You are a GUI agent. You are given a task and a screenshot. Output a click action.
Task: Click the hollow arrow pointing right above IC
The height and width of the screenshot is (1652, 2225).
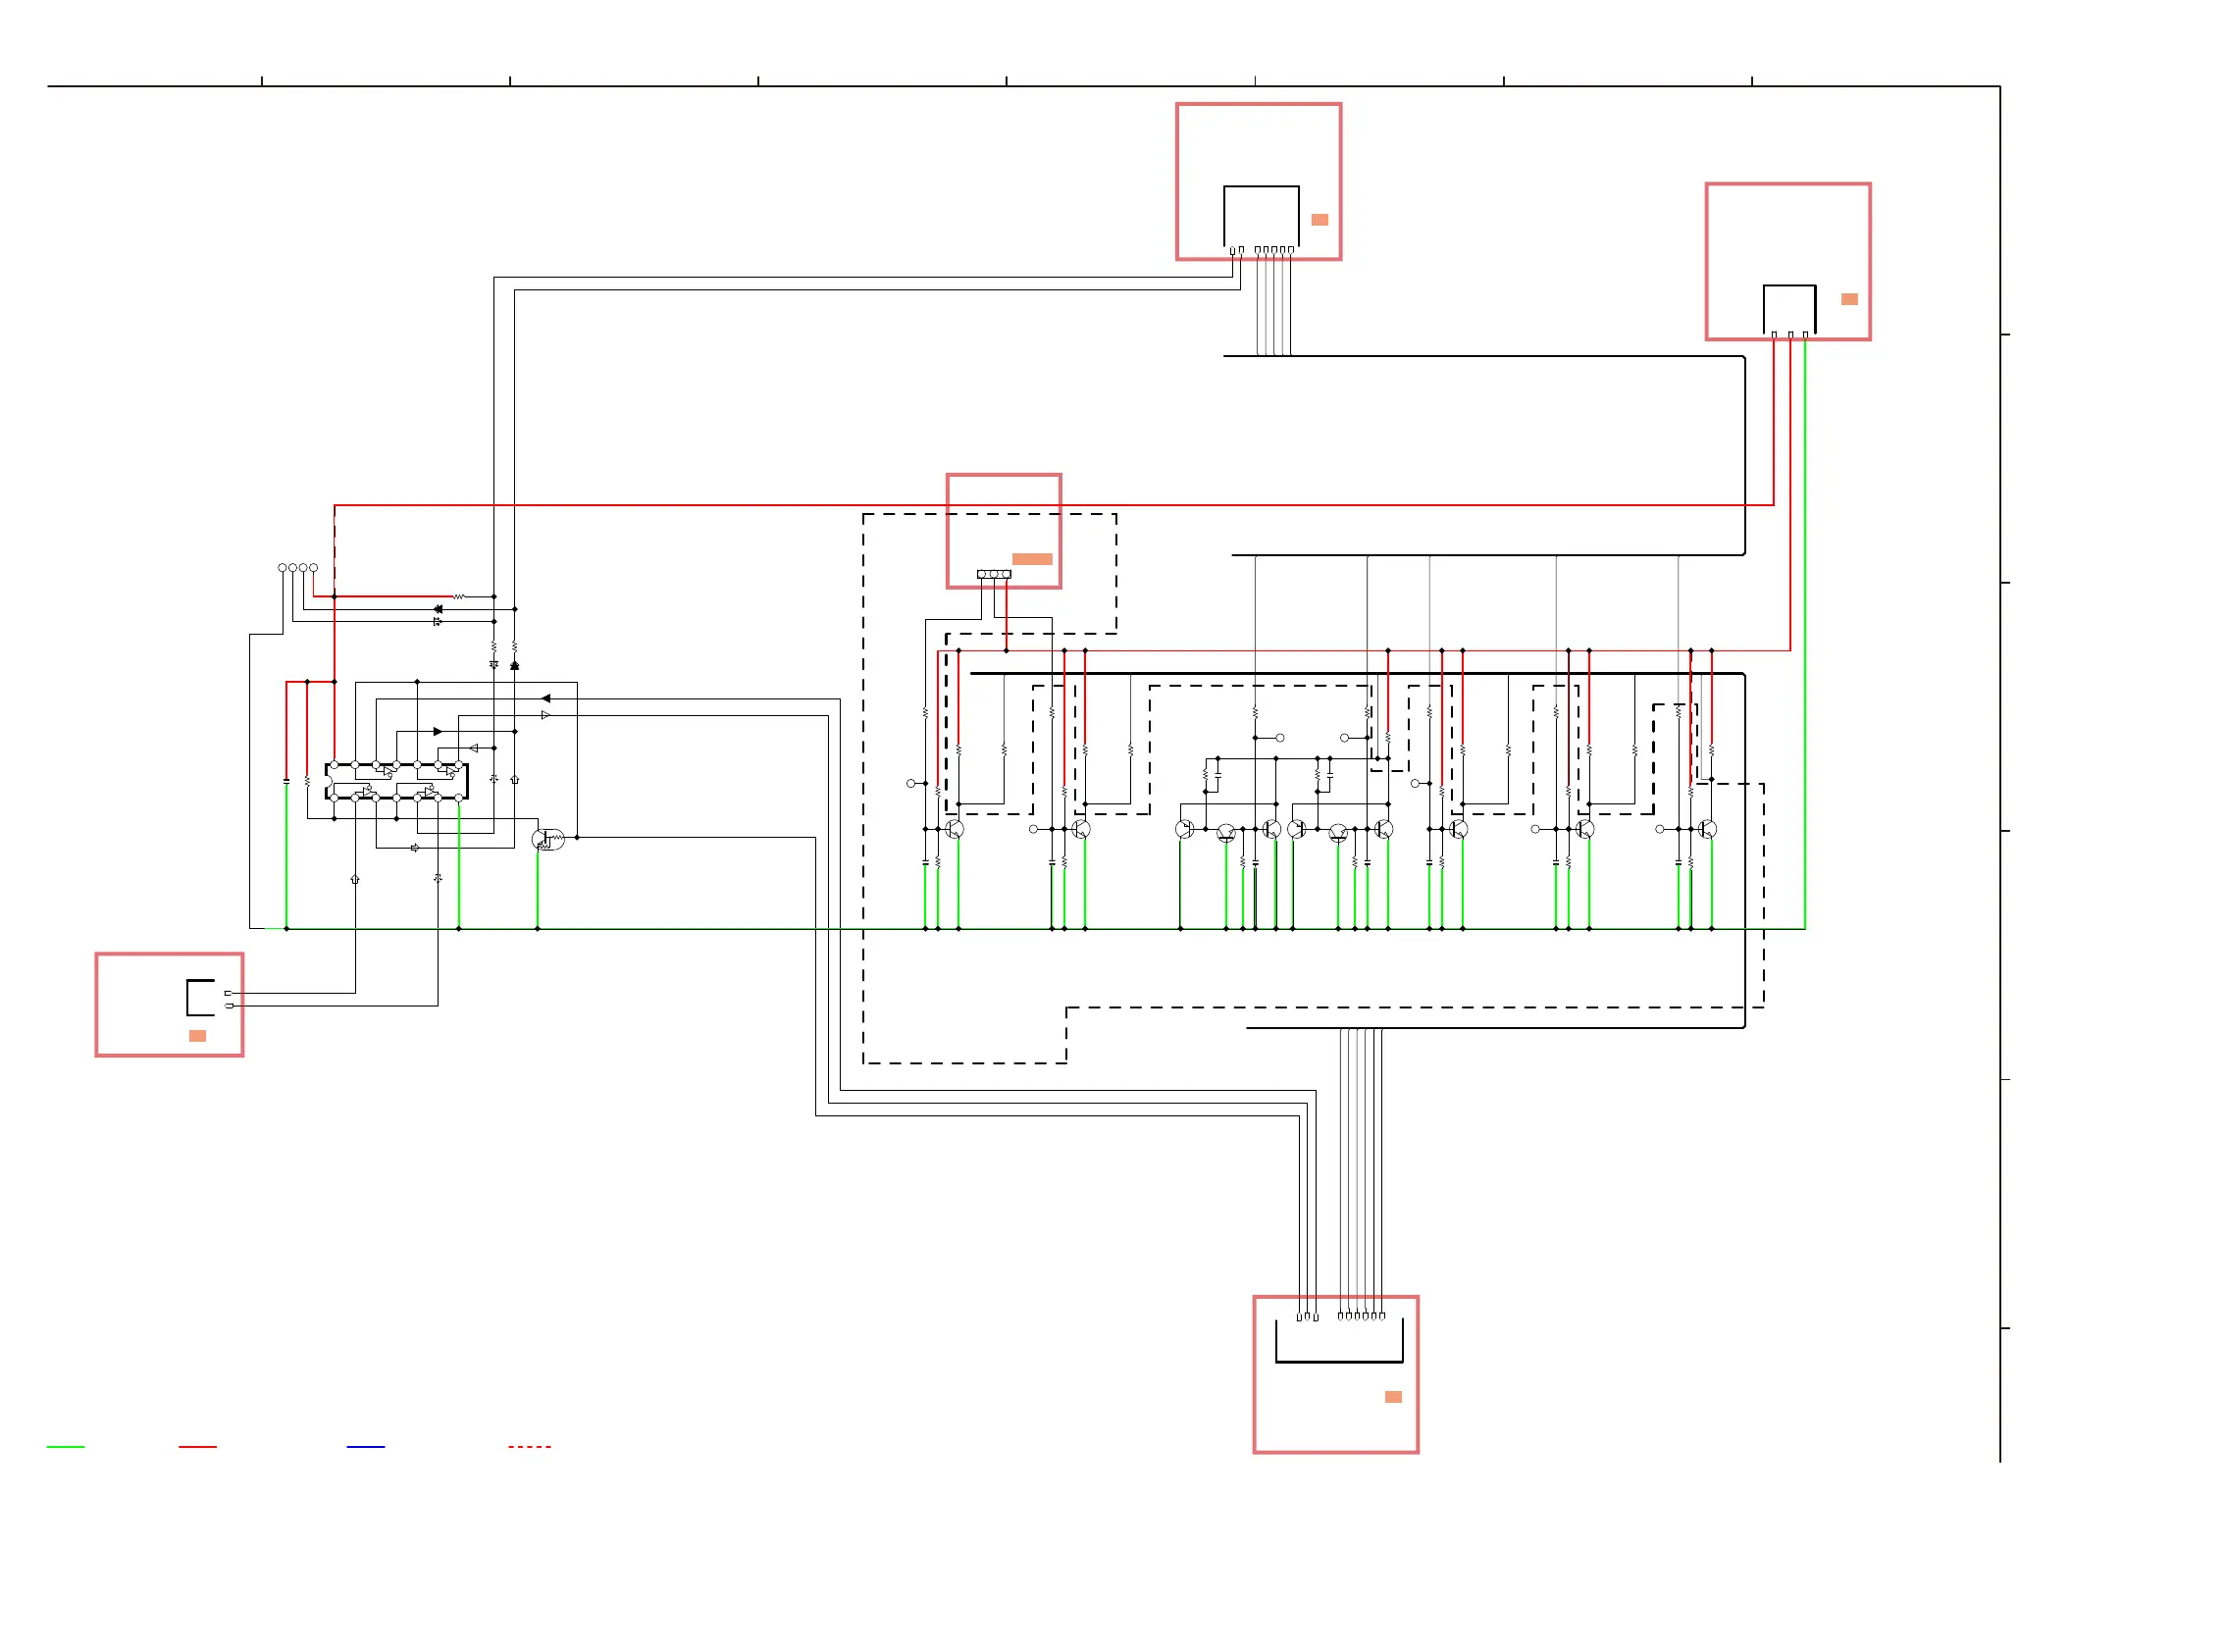[545, 715]
